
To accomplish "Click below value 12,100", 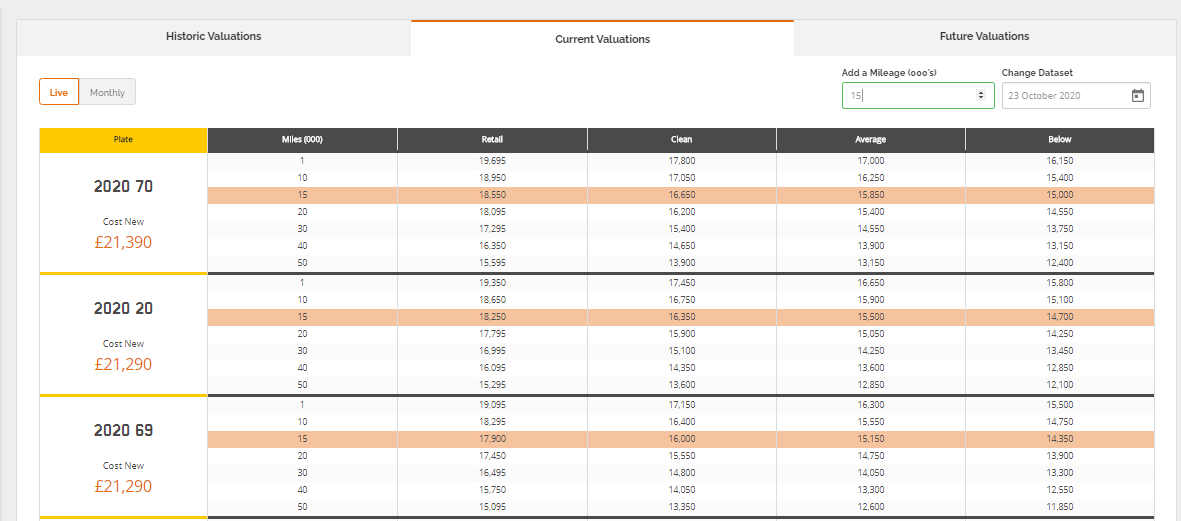I will tap(1060, 385).
